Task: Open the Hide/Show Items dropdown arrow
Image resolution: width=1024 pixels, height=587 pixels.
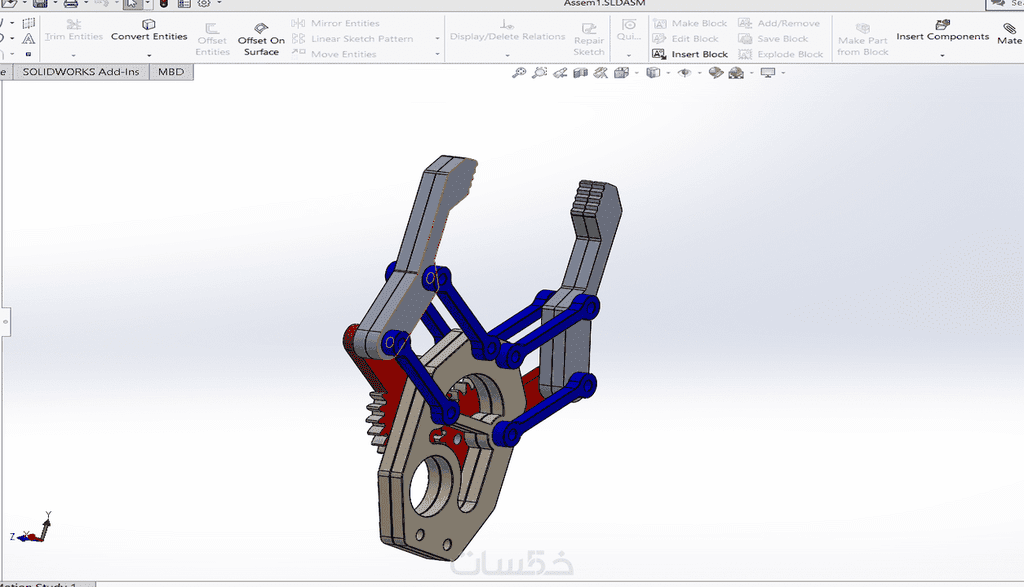Action: tap(699, 72)
